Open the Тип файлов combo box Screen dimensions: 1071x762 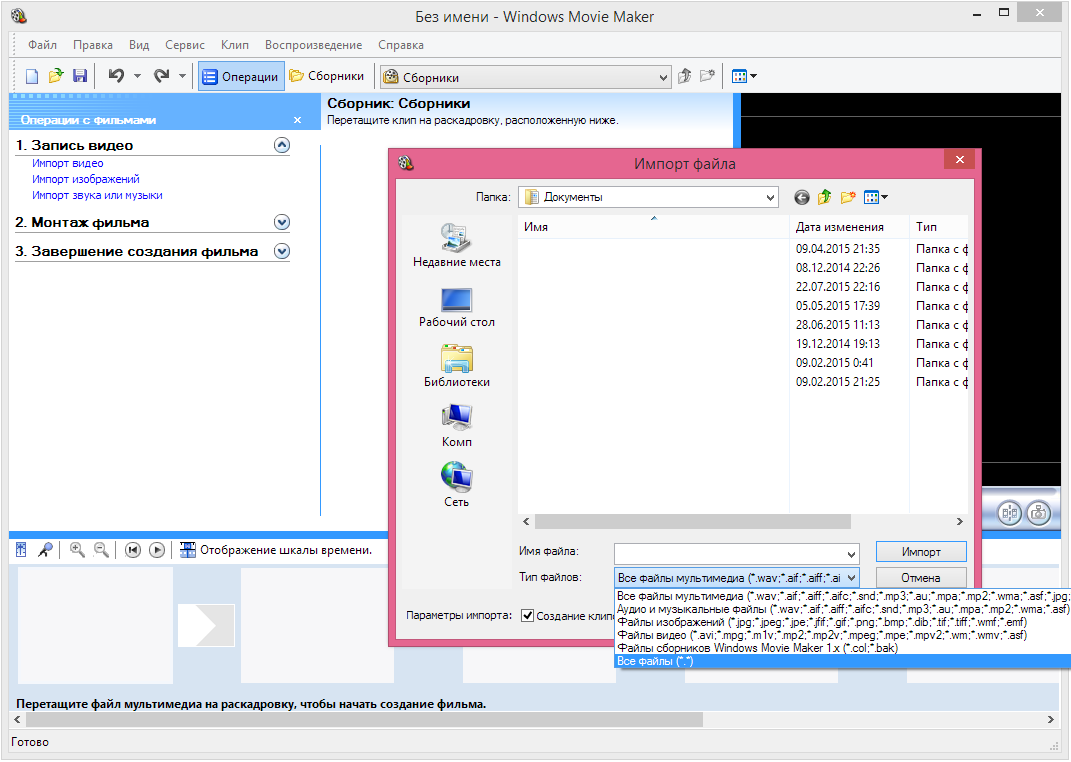click(736, 578)
